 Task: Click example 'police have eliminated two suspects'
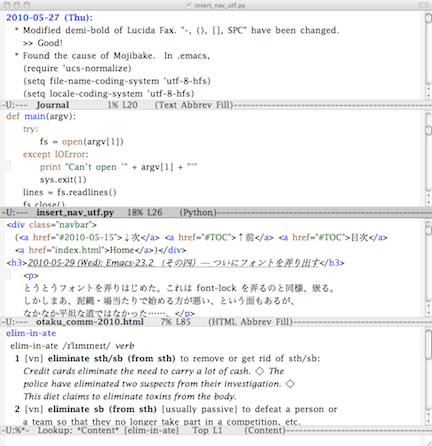pyautogui.click(x=159, y=384)
